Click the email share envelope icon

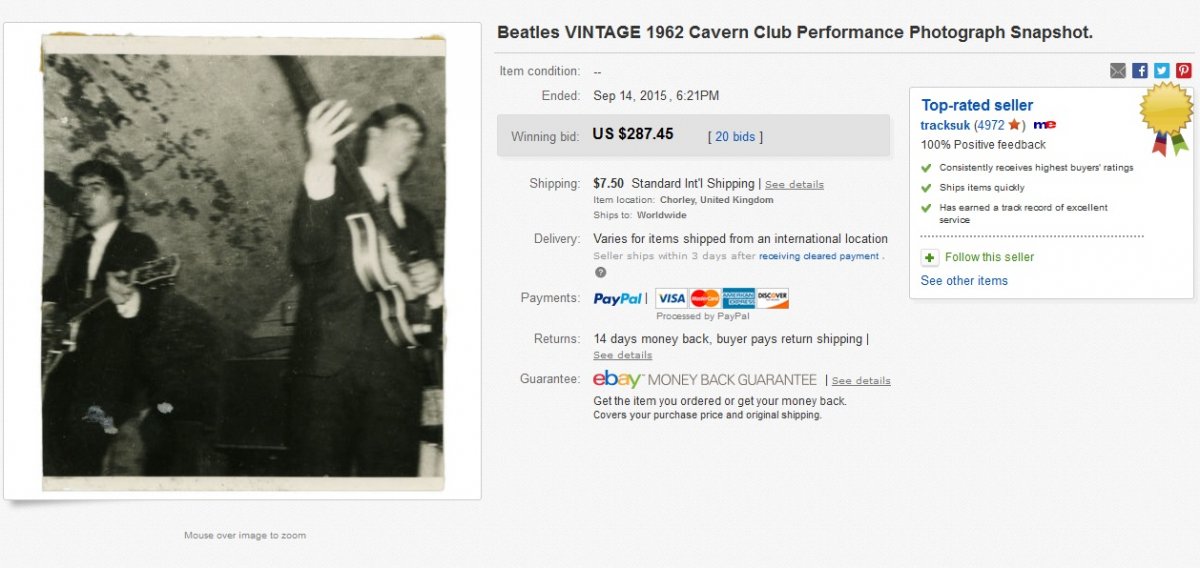click(1118, 71)
